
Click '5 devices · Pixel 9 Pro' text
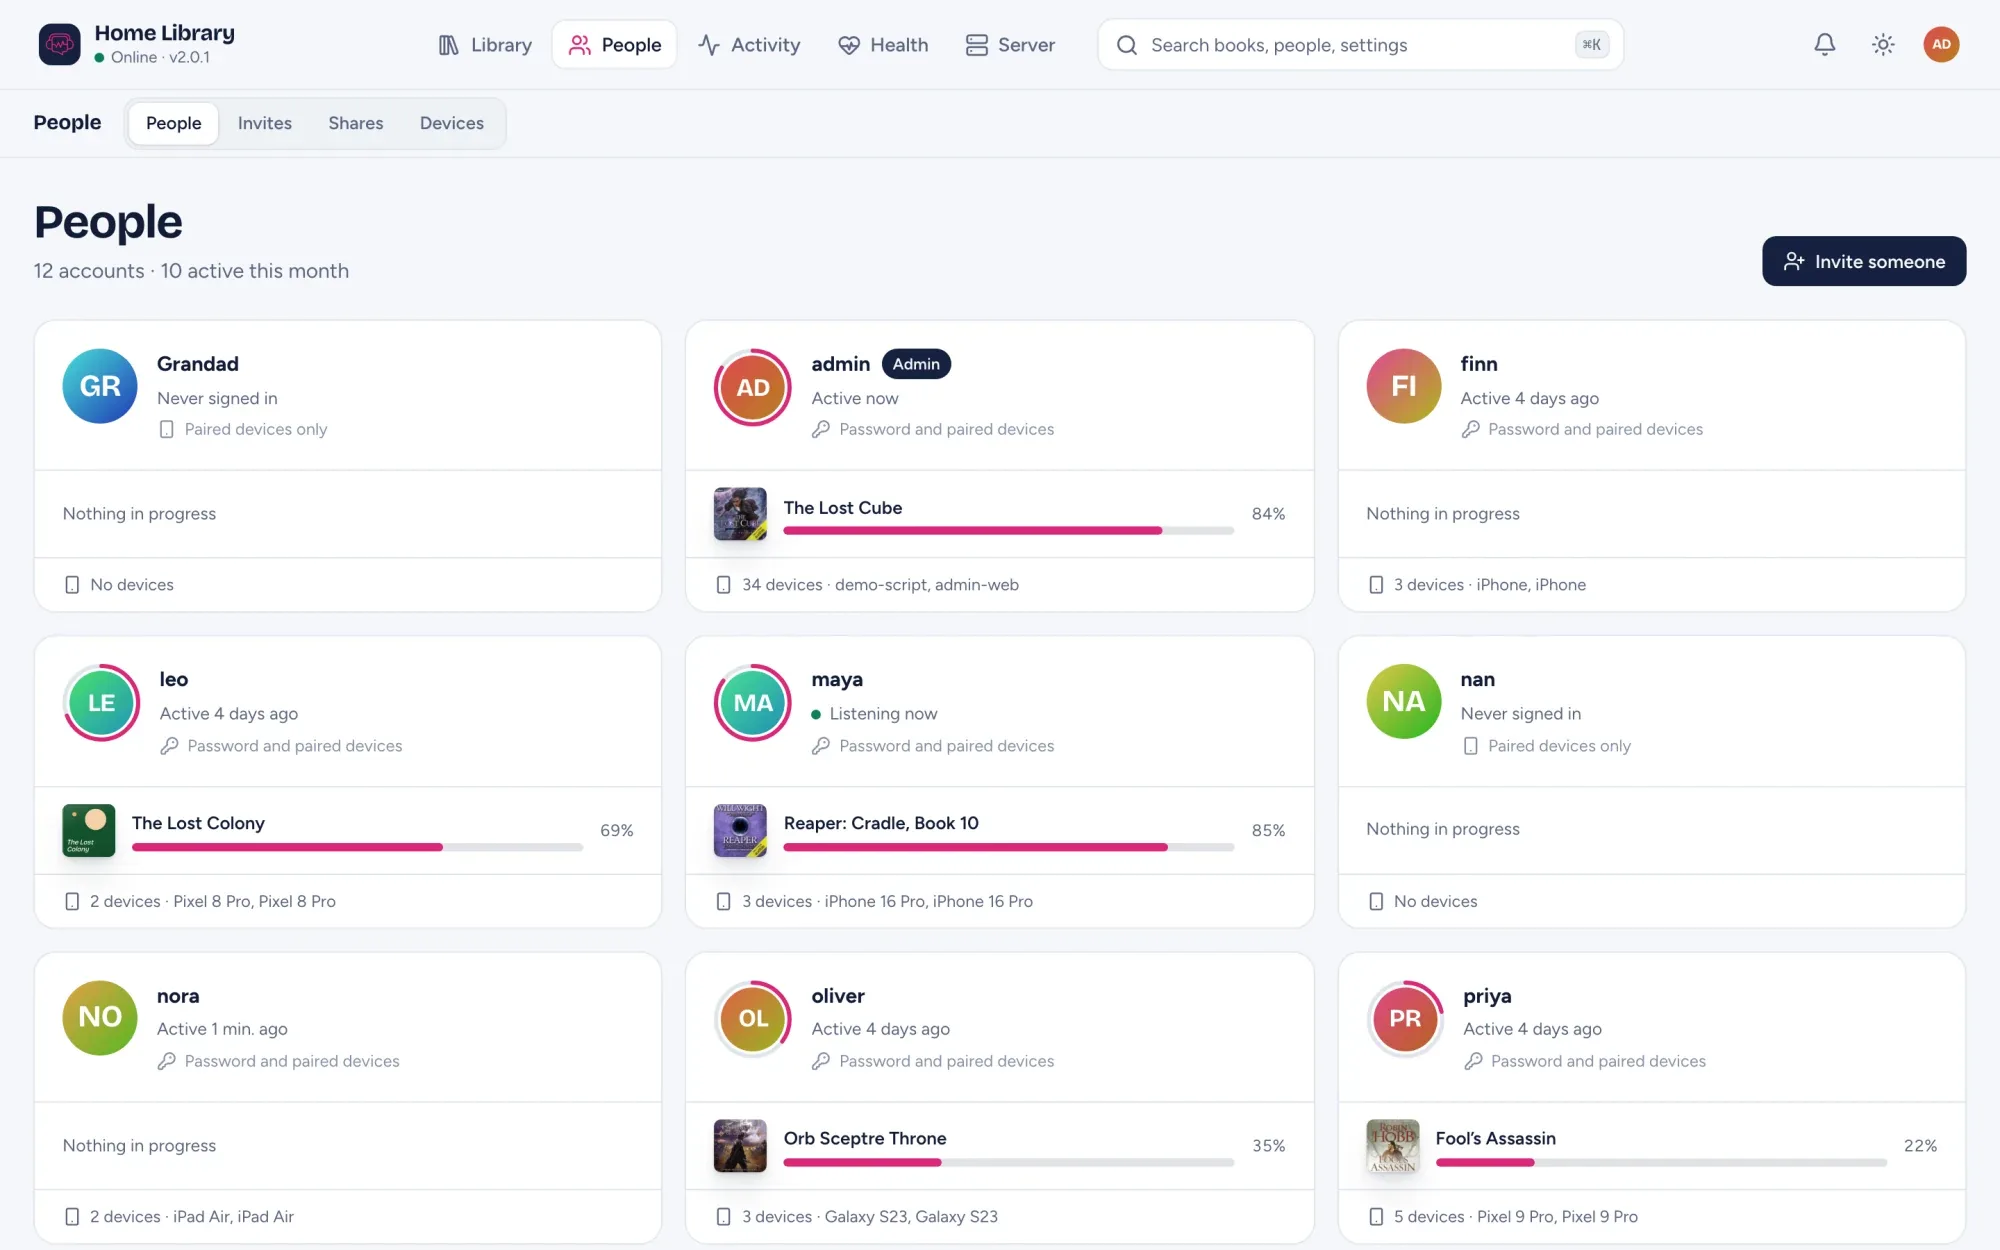click(x=1515, y=1216)
